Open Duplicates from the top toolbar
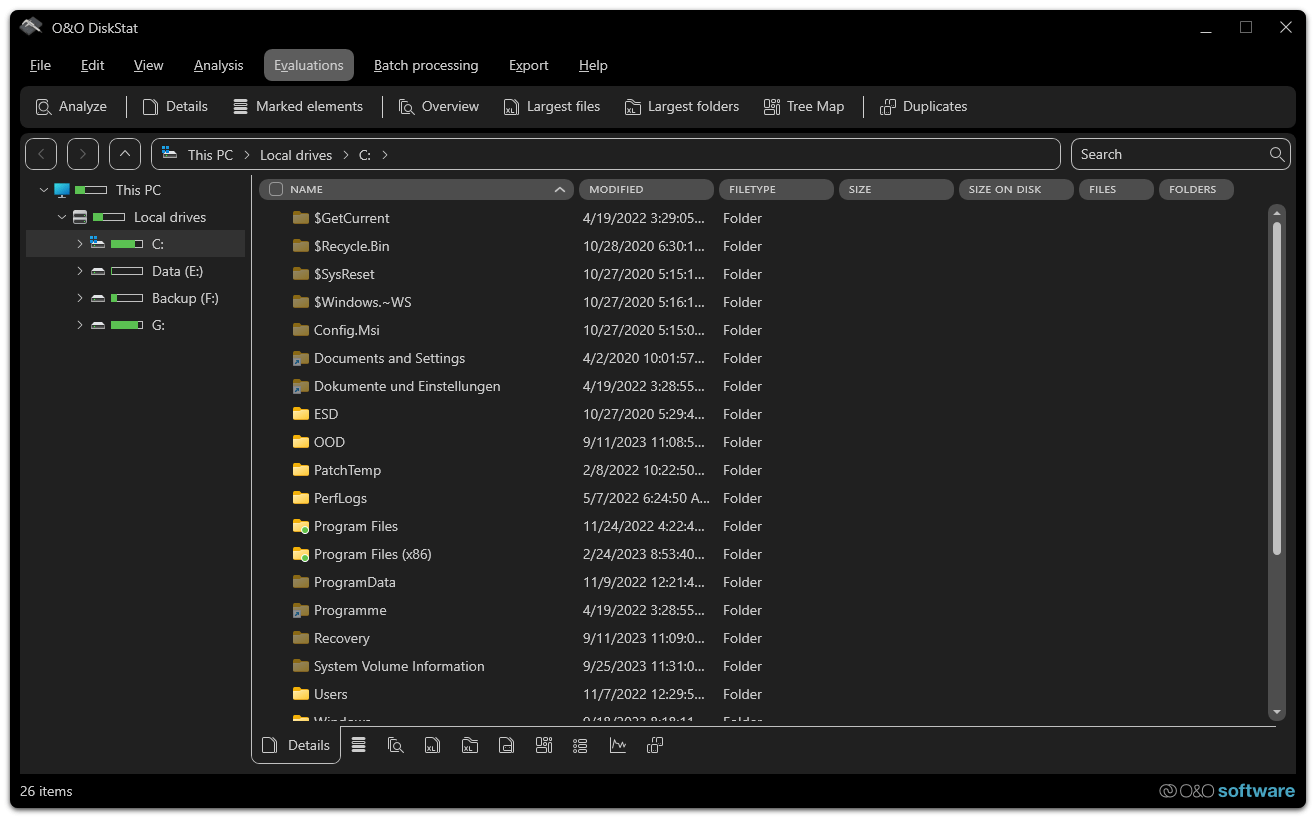 click(x=923, y=106)
